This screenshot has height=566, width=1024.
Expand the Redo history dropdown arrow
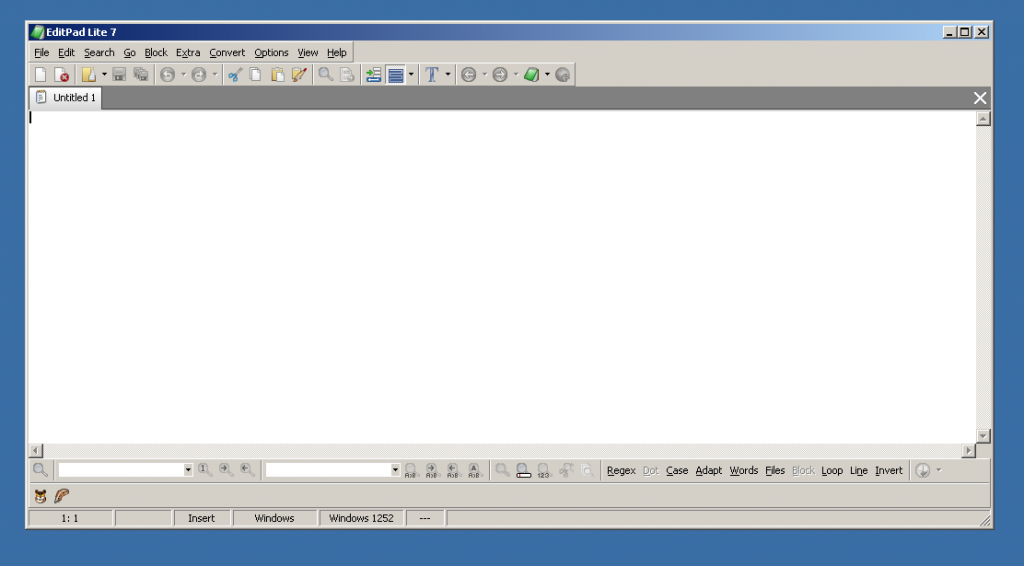coord(215,74)
